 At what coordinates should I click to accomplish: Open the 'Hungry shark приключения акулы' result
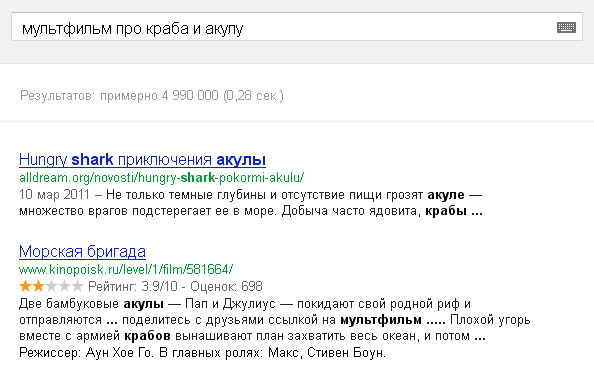(142, 160)
